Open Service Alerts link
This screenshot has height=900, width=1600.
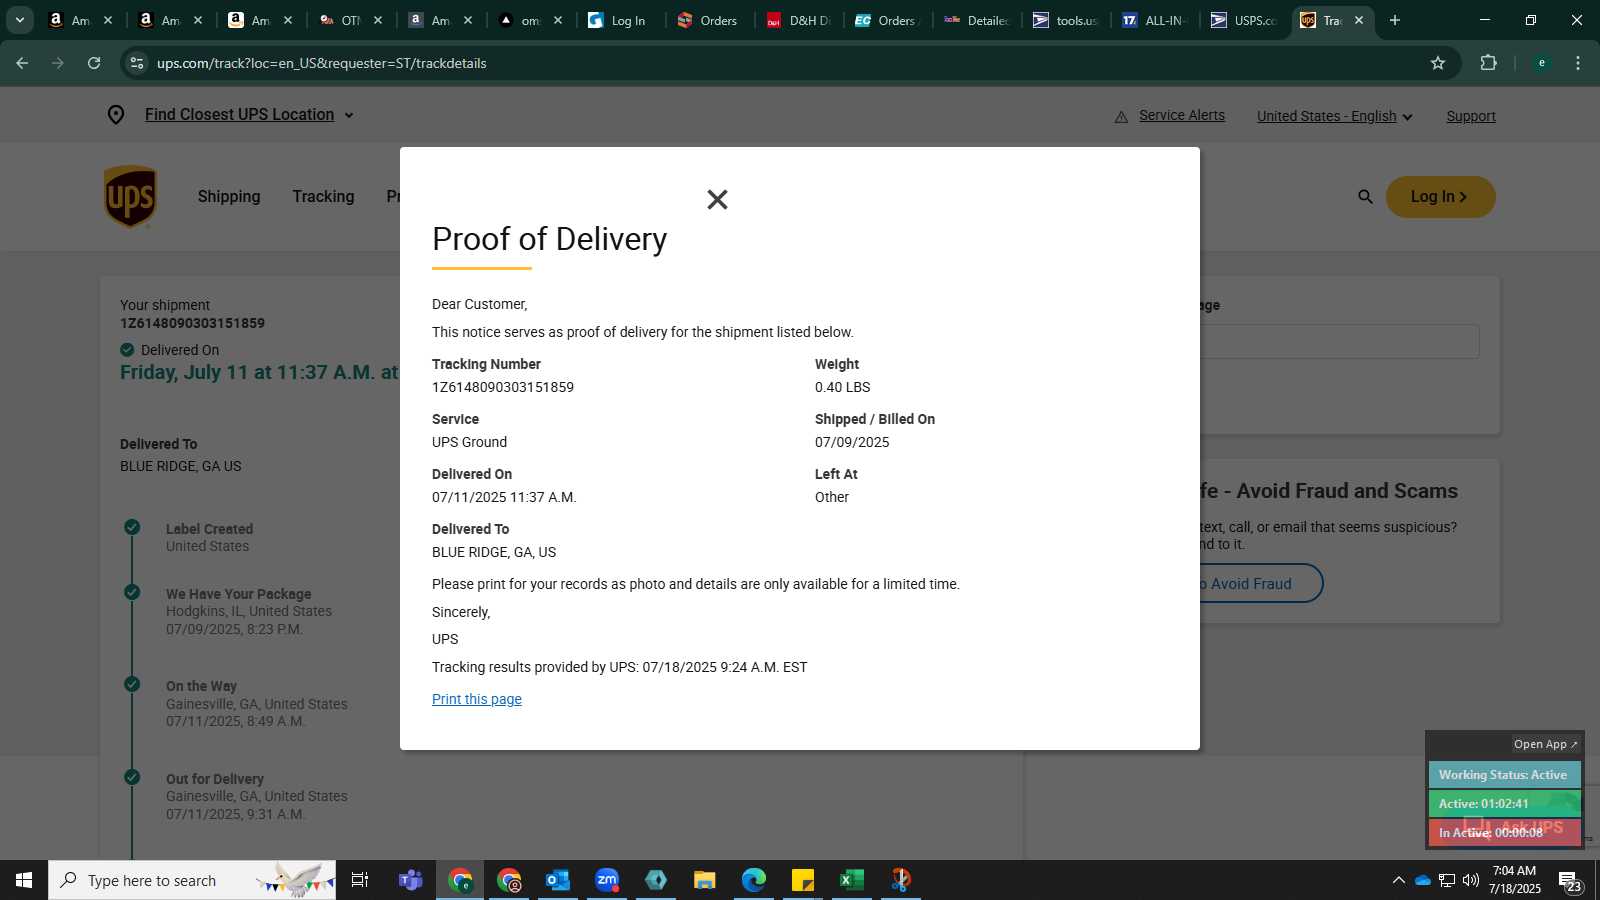point(1182,116)
